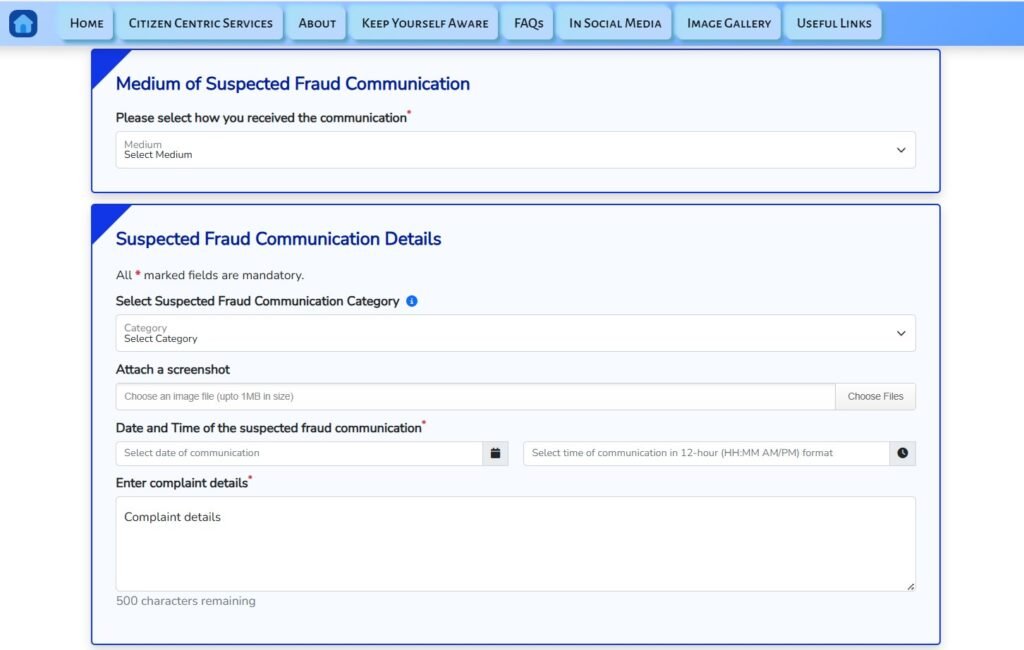Open Keep Yourself Aware menu
The width and height of the screenshot is (1024, 650).
(425, 23)
